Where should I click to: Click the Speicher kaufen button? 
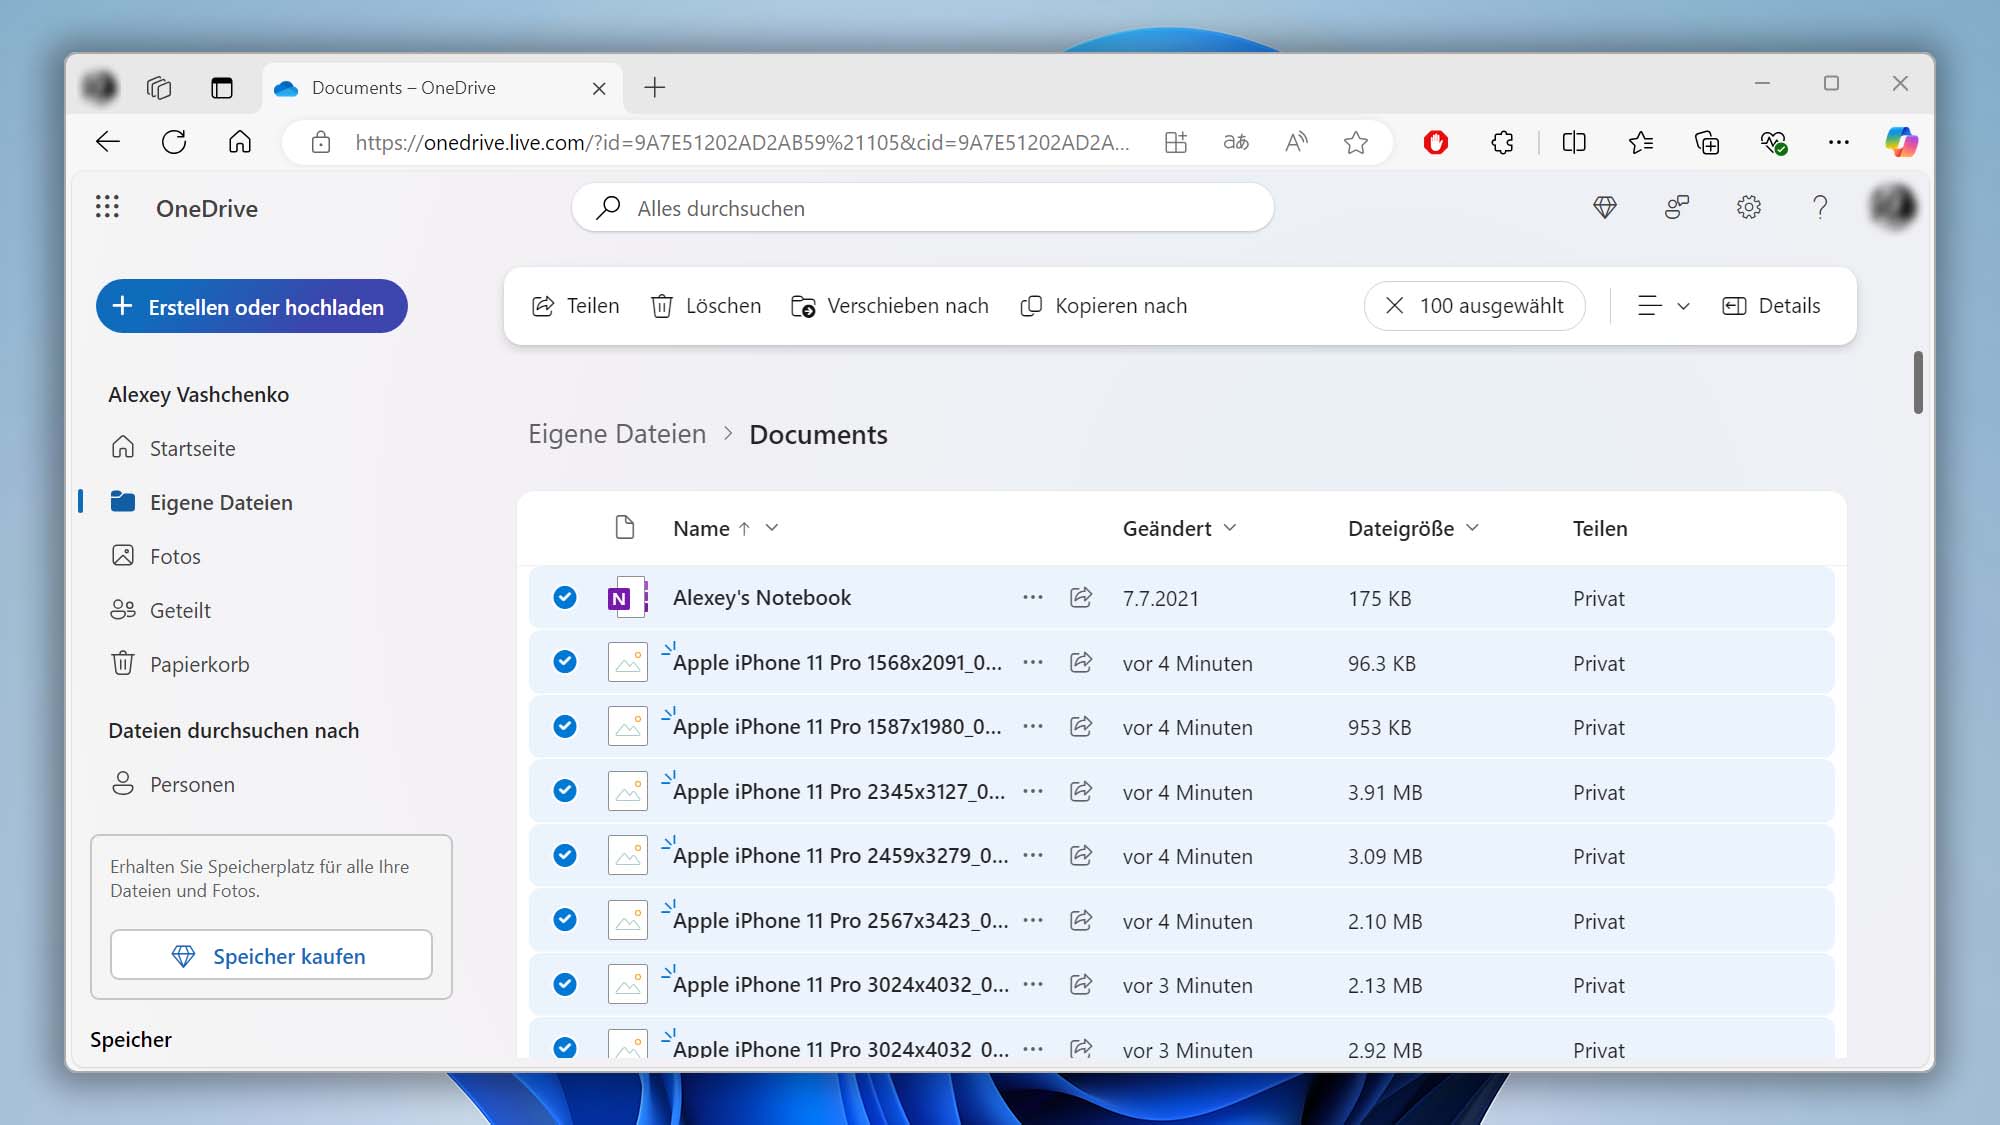[271, 956]
